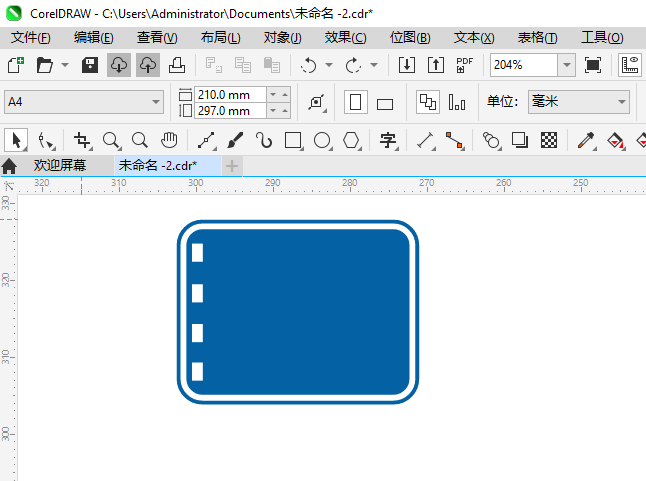Image resolution: width=646 pixels, height=481 pixels.
Task: Undo the last action
Action: coord(309,65)
